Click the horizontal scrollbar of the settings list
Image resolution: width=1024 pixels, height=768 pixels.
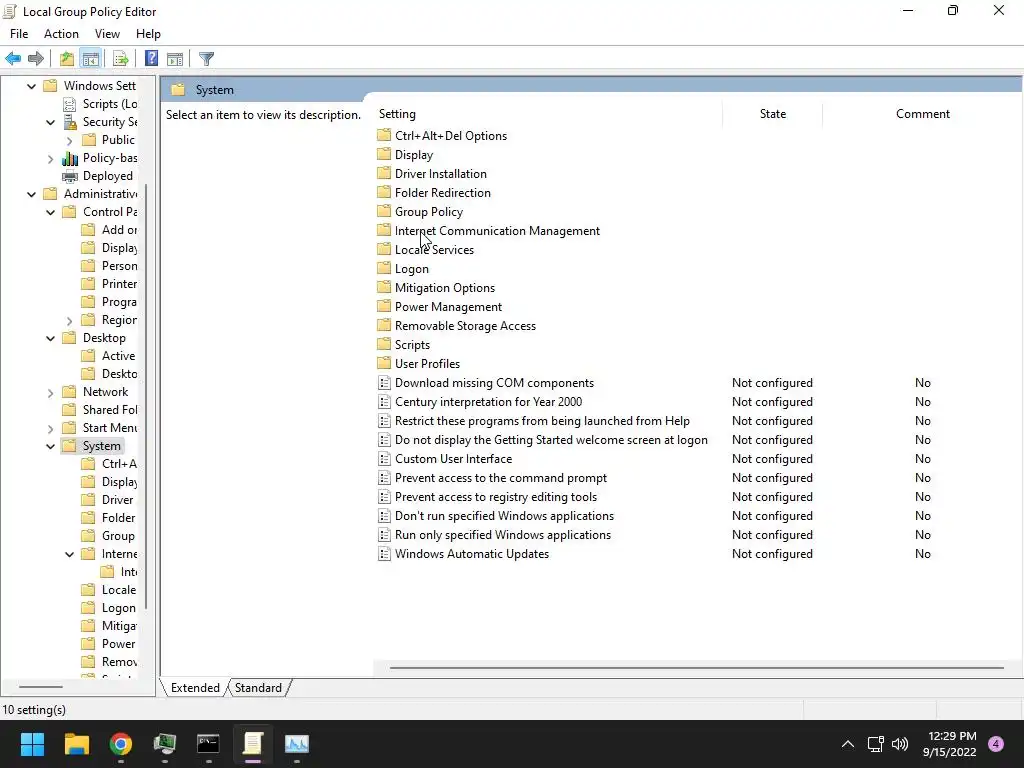coord(696,668)
